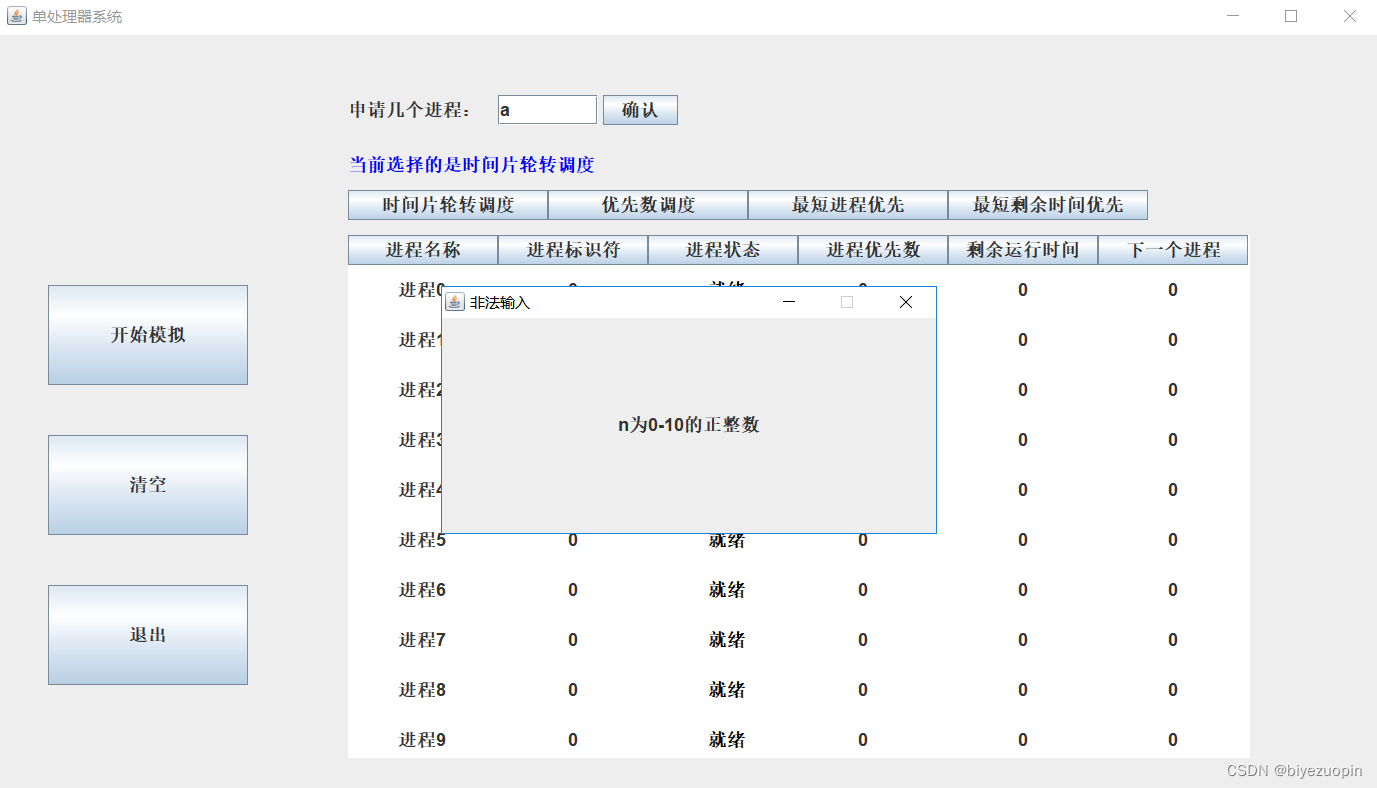This screenshot has height=788, width=1377.
Task: Click 下一个进程 value in 进程4 row
Action: pos(1173,490)
